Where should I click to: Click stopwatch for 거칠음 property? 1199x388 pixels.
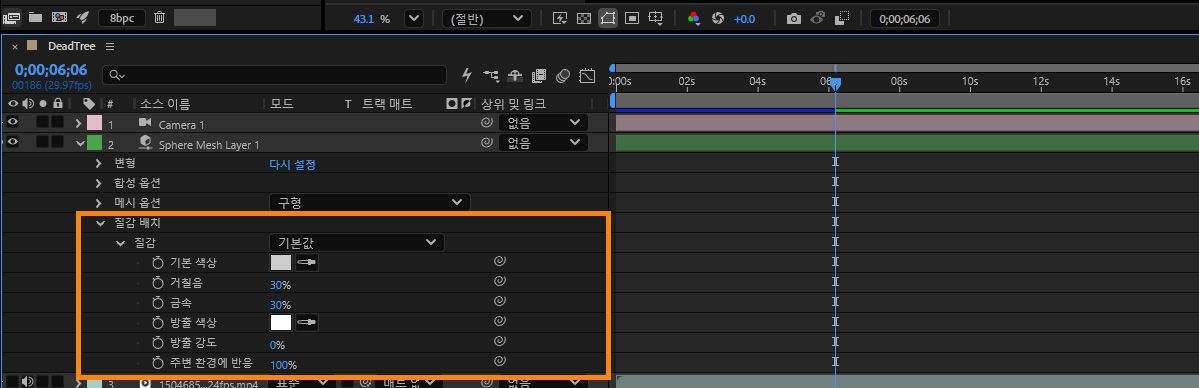[x=158, y=282]
